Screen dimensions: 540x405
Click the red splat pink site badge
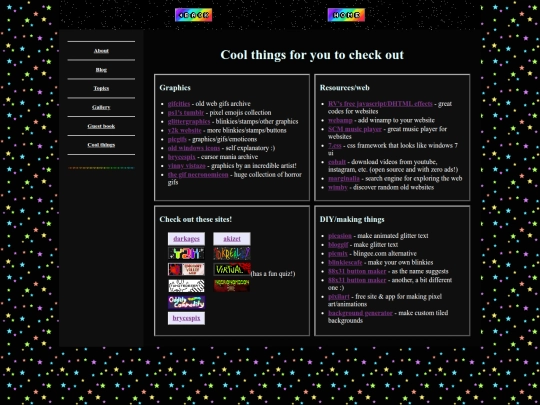186,269
